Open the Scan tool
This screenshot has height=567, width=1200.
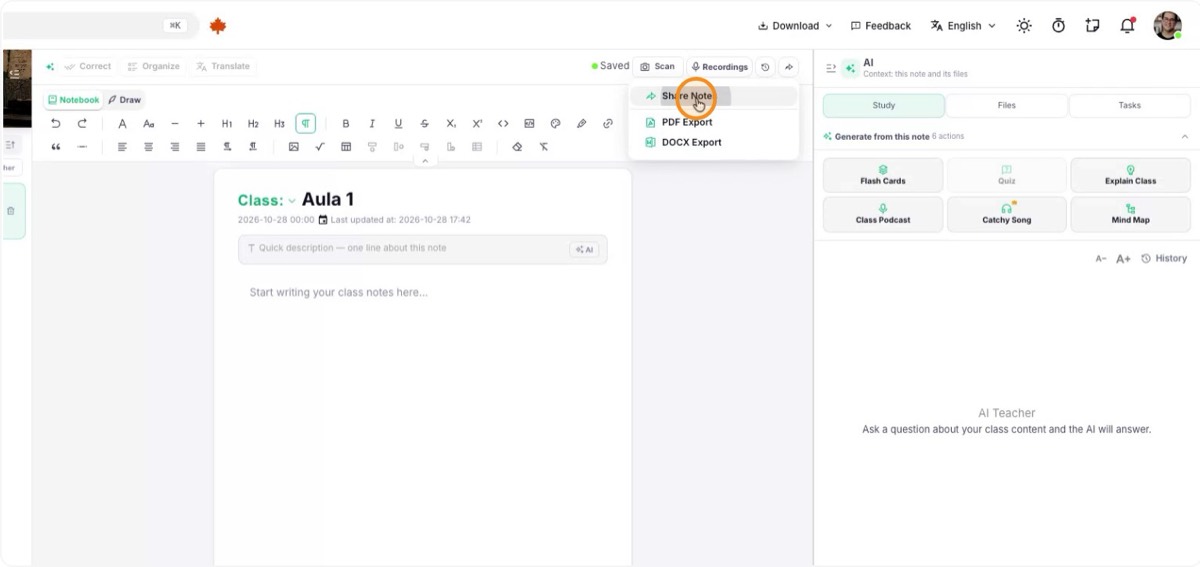coord(658,67)
